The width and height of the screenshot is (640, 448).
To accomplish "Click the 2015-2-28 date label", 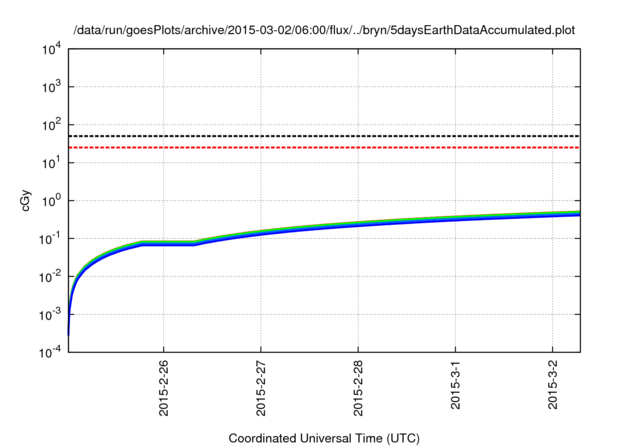I will (x=358, y=388).
